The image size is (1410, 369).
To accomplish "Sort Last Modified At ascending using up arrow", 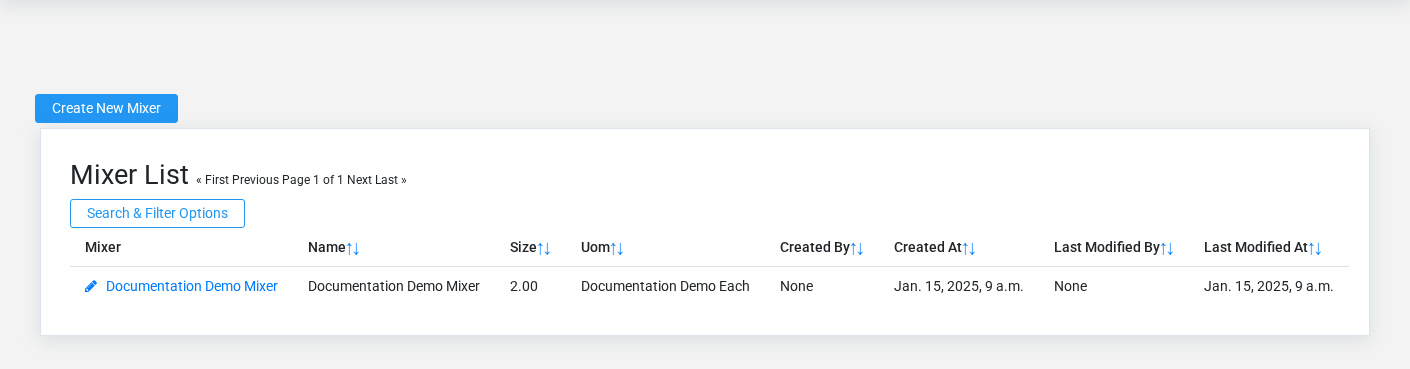I will point(1311,248).
